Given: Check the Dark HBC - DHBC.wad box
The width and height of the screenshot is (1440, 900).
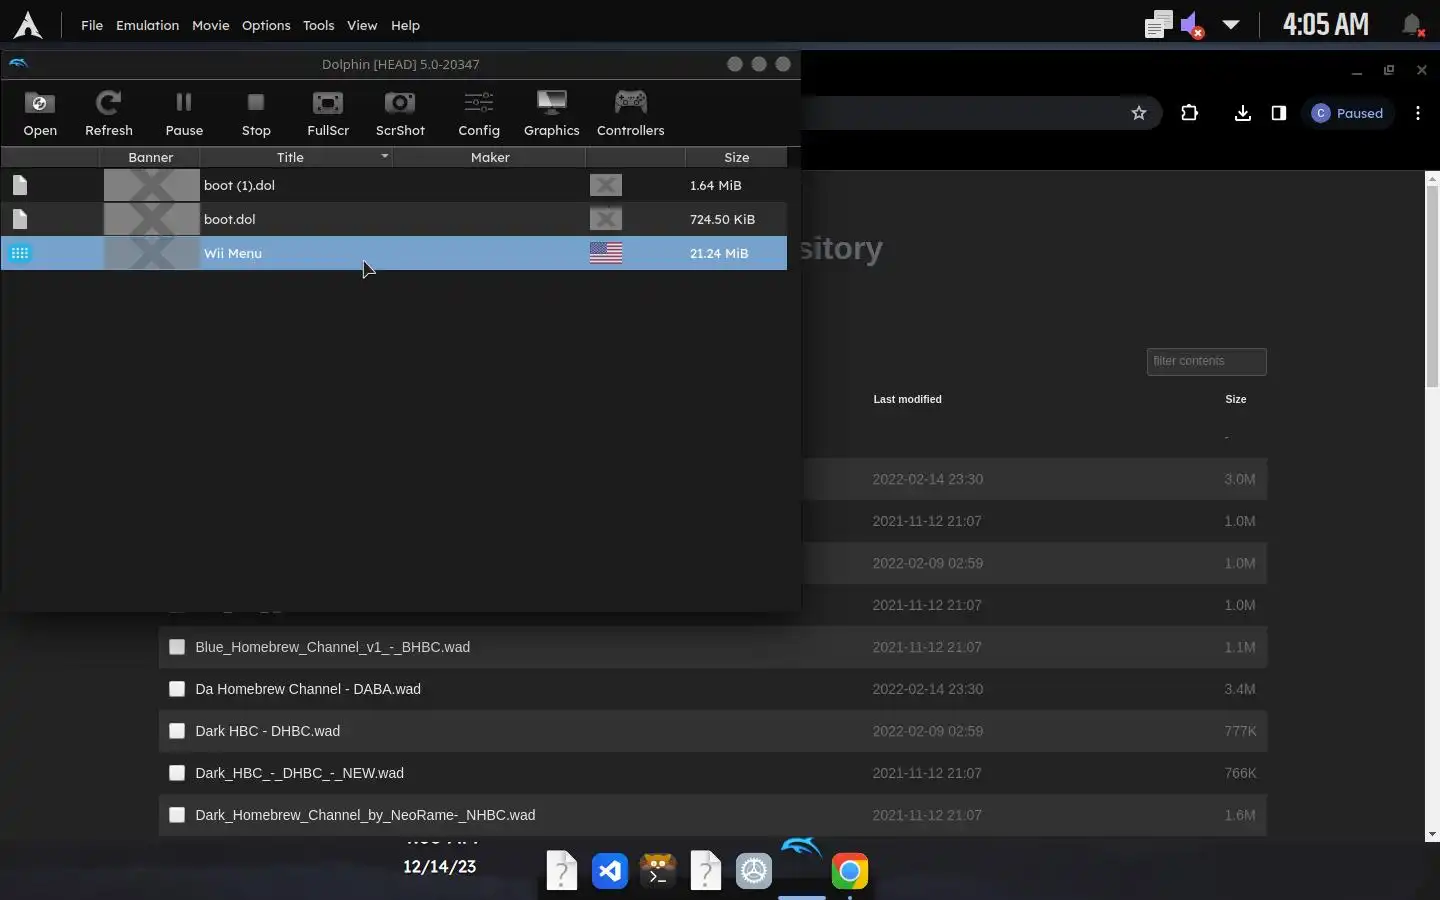Looking at the screenshot, I should pos(177,731).
